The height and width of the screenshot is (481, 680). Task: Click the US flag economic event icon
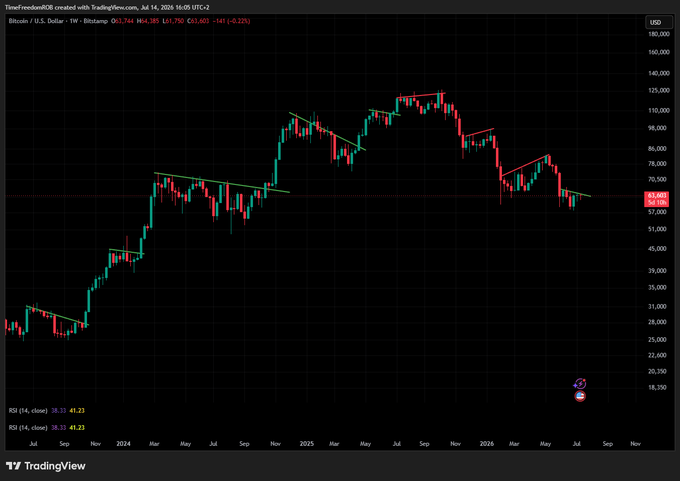pyautogui.click(x=580, y=396)
